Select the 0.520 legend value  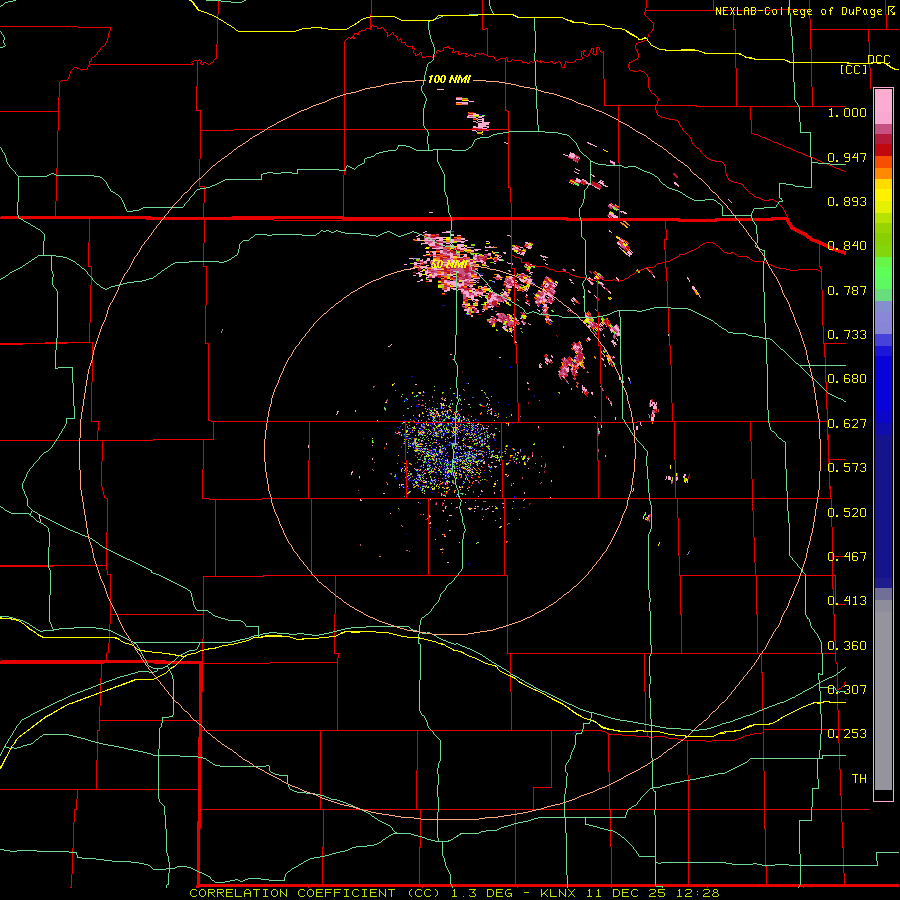847,513
